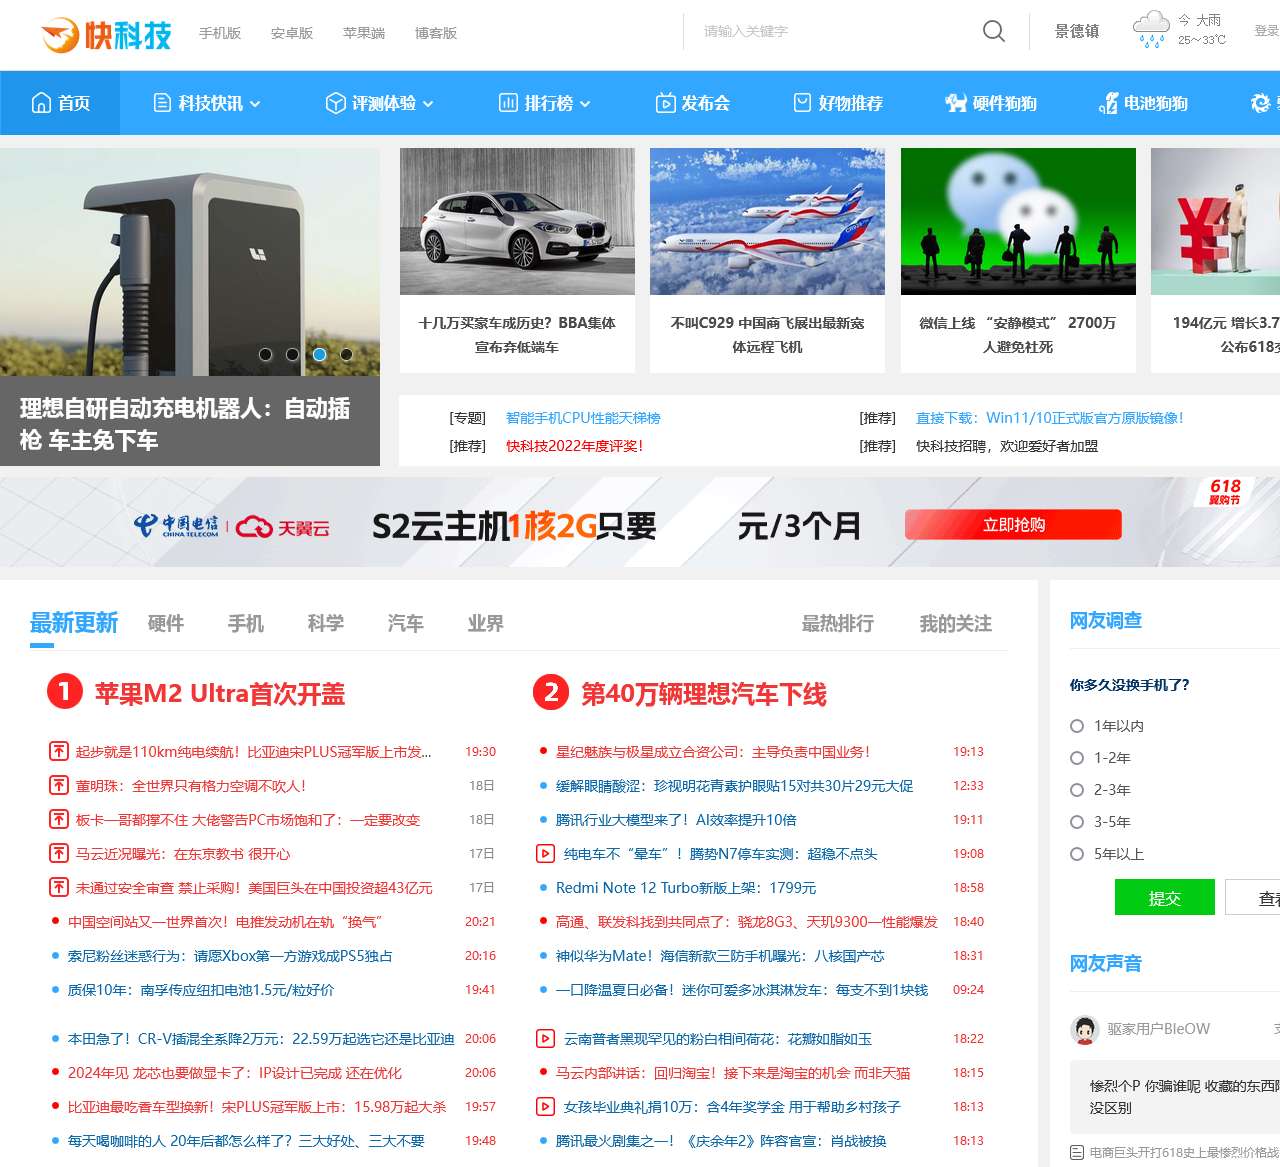Expand the 科技快讯 dropdown arrow
The width and height of the screenshot is (1280, 1167).
pos(255,104)
